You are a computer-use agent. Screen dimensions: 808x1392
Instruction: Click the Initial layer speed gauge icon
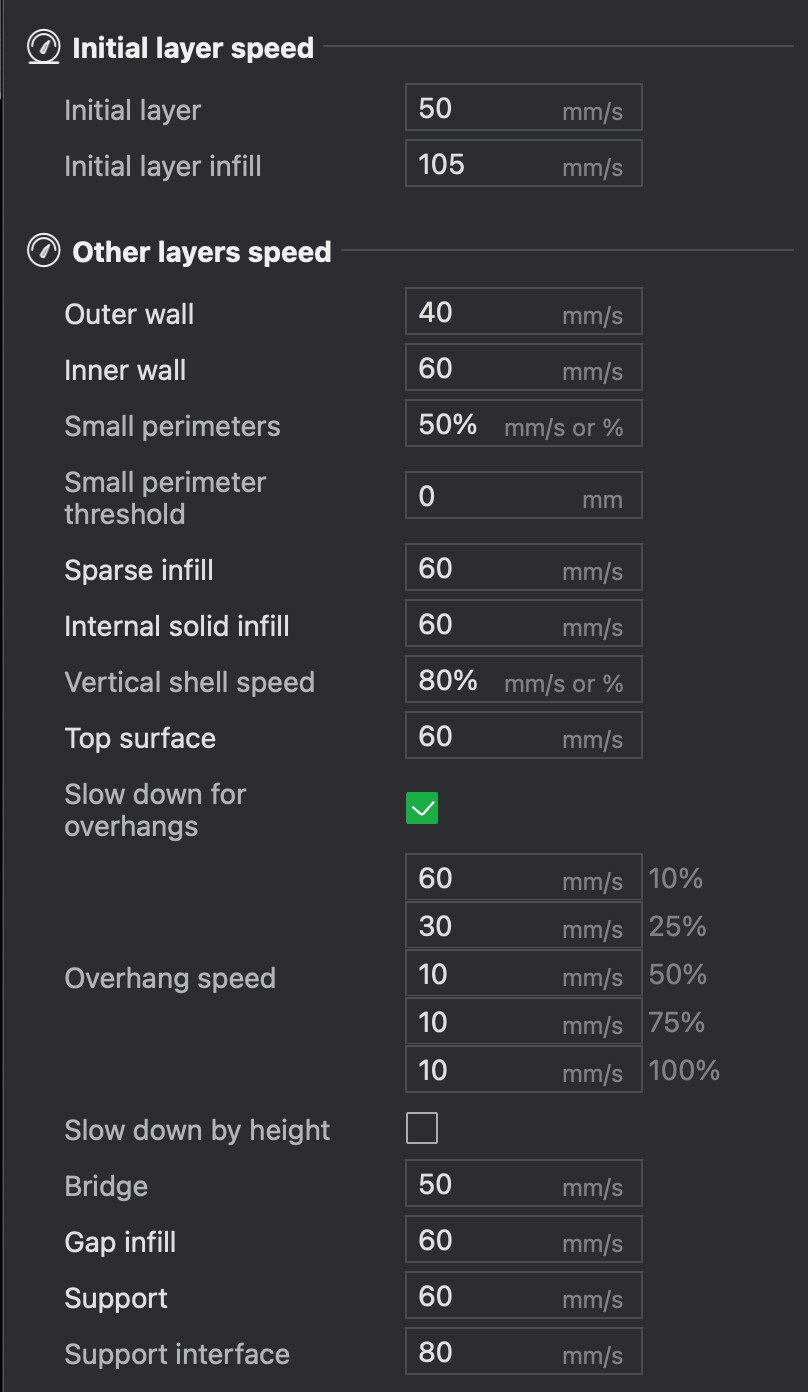click(x=43, y=47)
